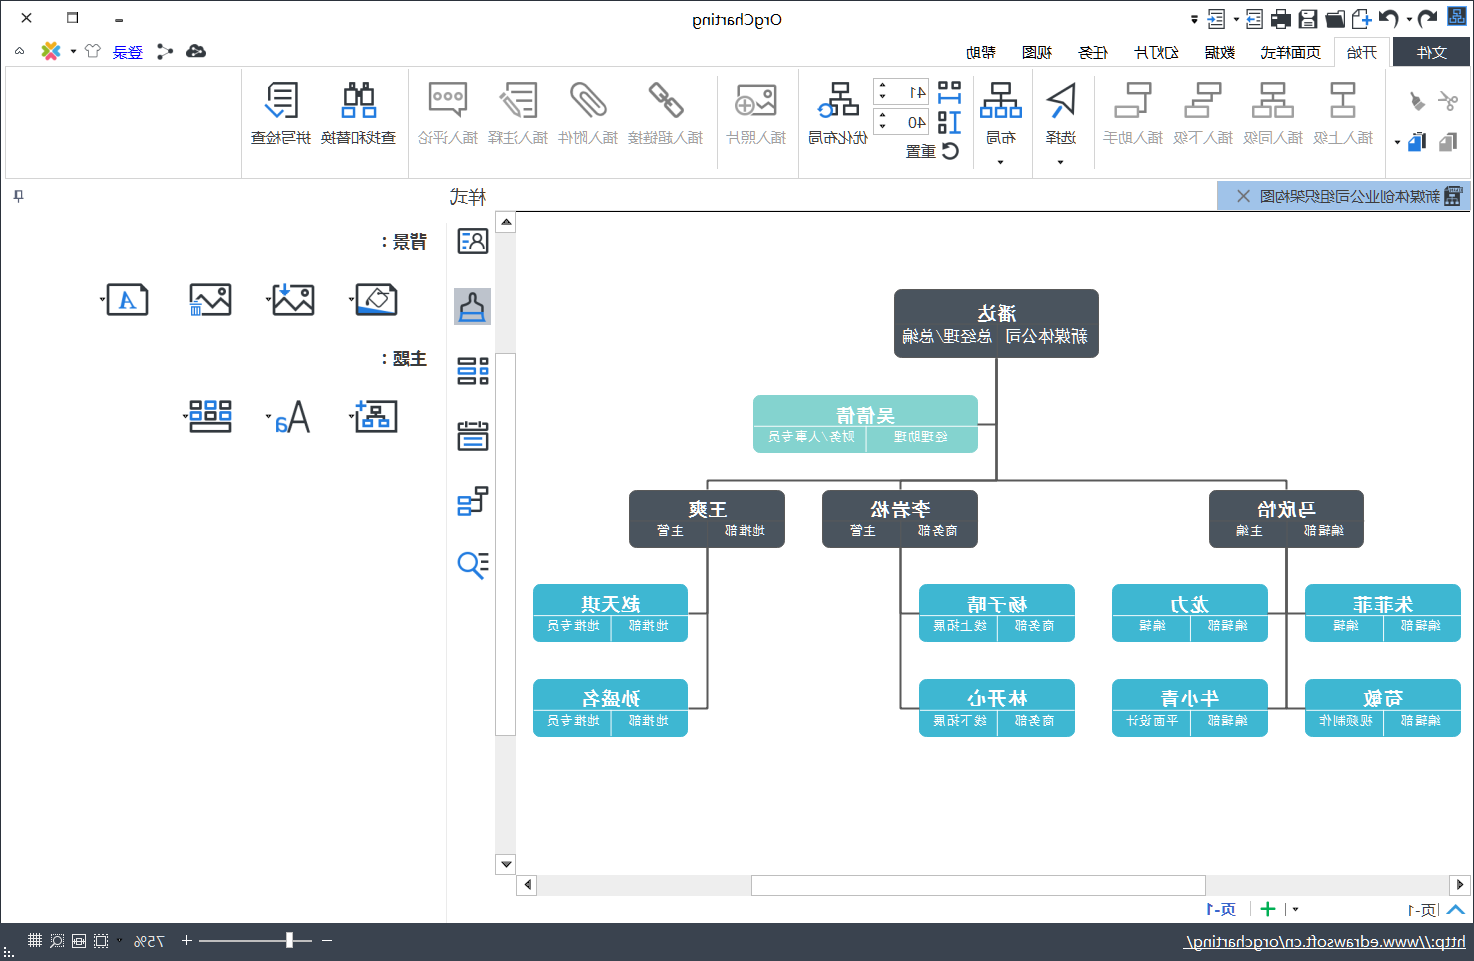The width and height of the screenshot is (1474, 961).
Task: Click the Insert Attachment (插入附件) paperclip icon
Action: 588,101
